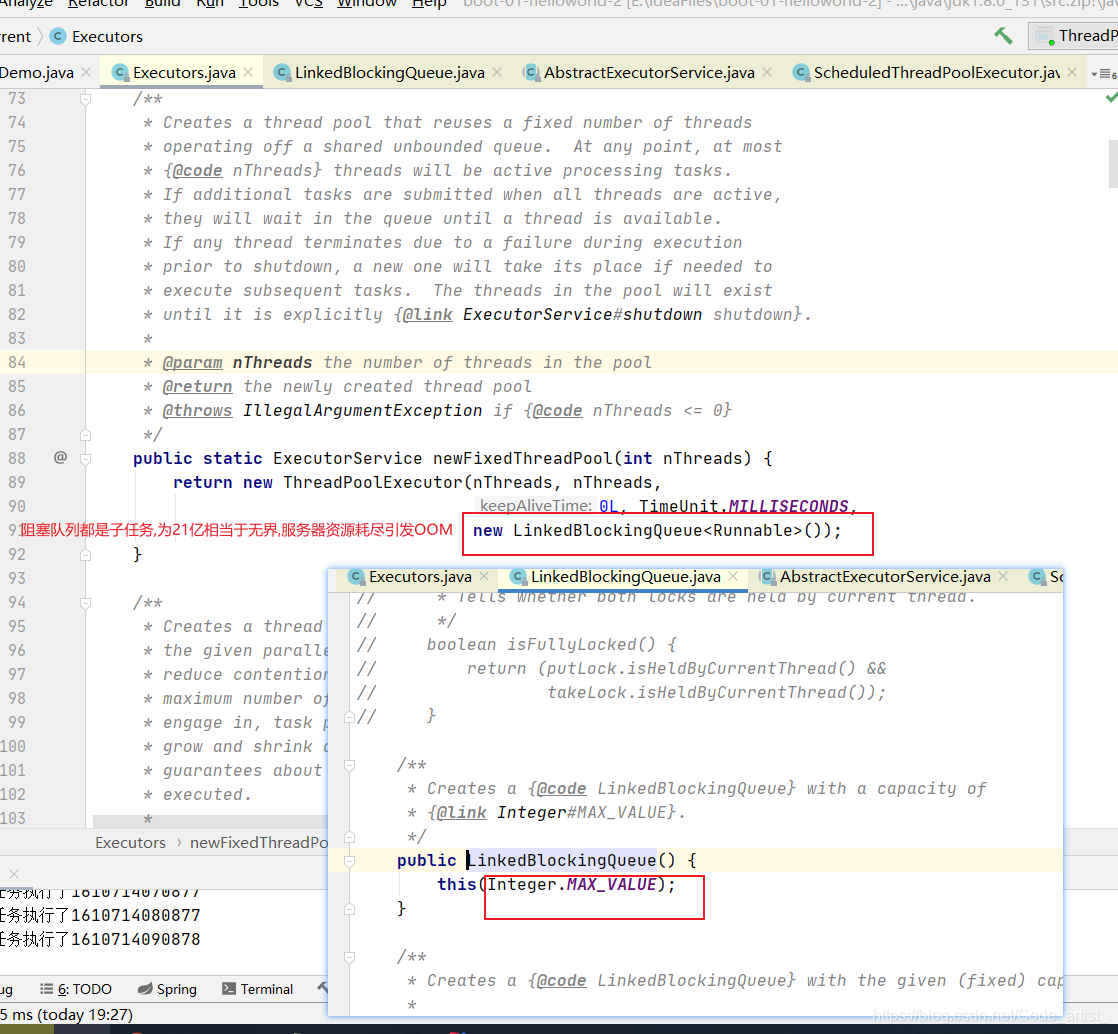The height and width of the screenshot is (1034, 1118).
Task: Click fold marker beside commented closing brace in overlay
Action: (x=349, y=717)
